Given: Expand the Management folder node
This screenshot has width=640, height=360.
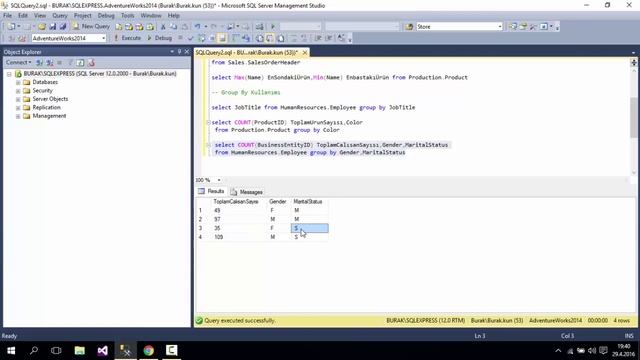Looking at the screenshot, I should pyautogui.click(x=18, y=116).
